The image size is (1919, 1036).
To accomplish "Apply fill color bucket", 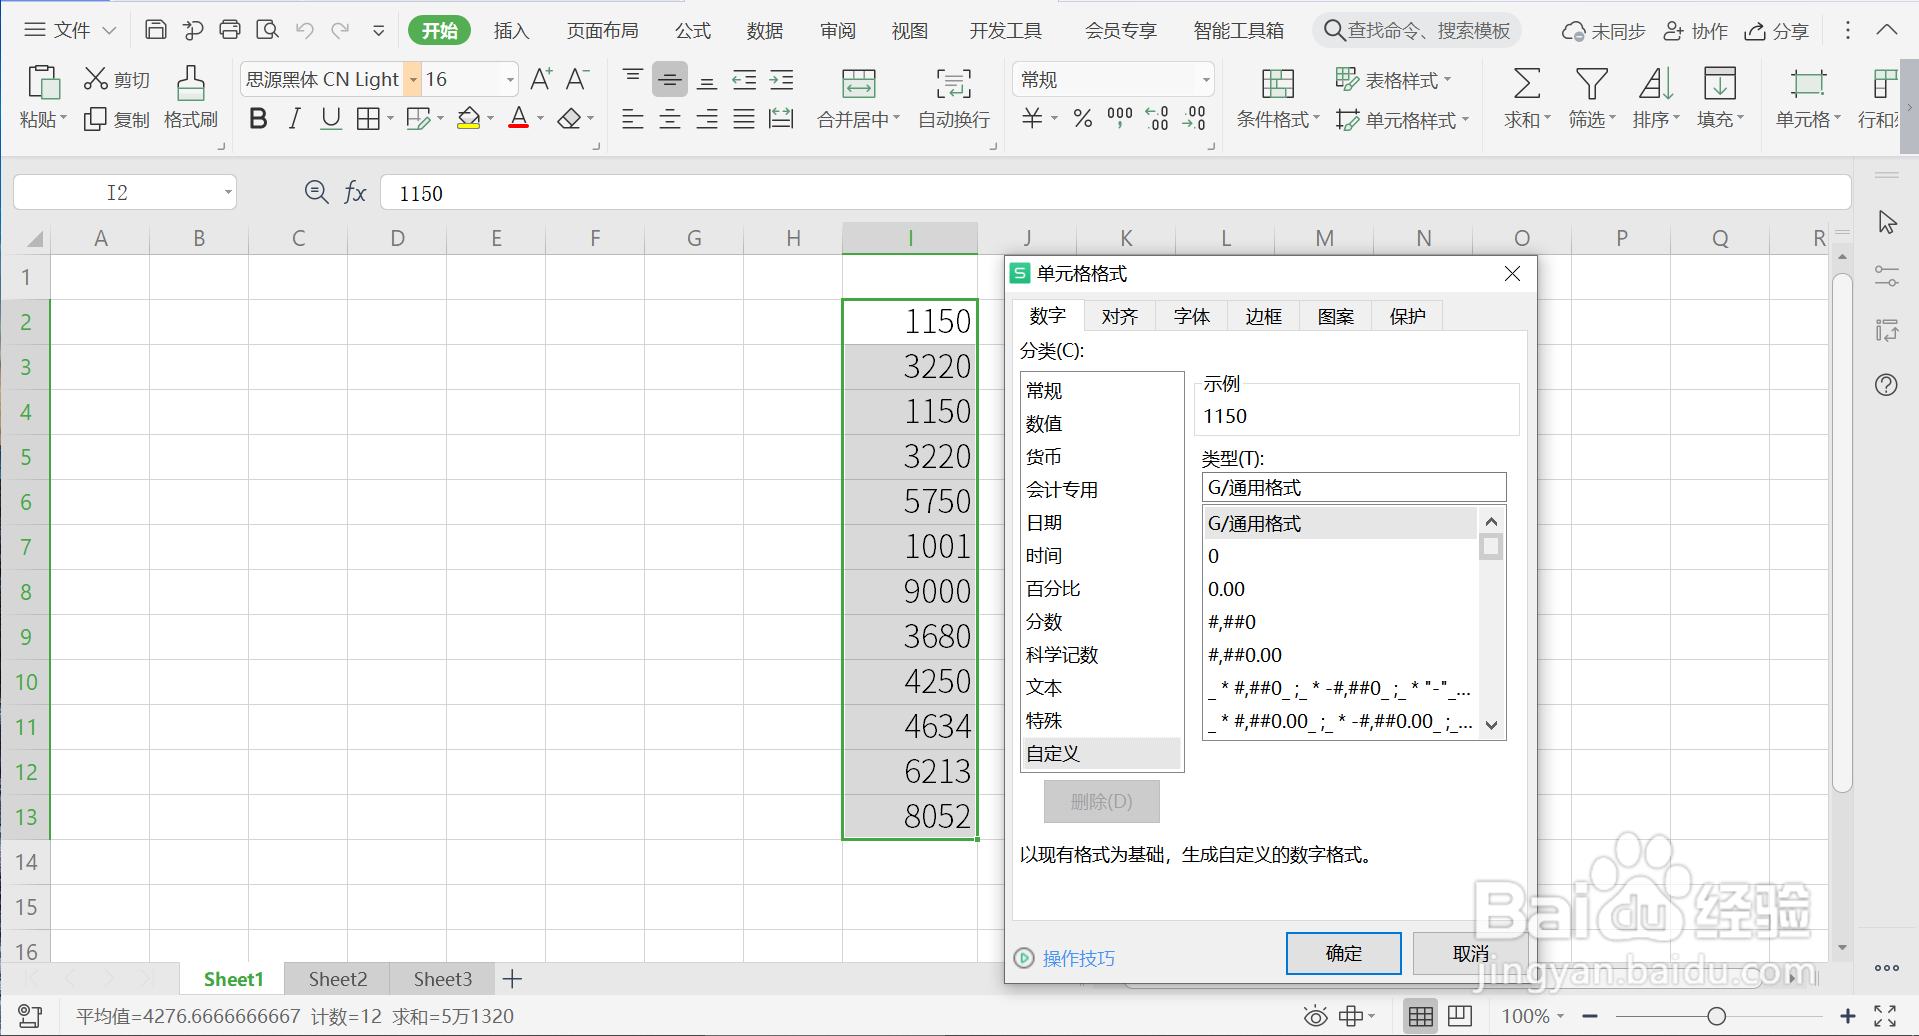I will [468, 119].
